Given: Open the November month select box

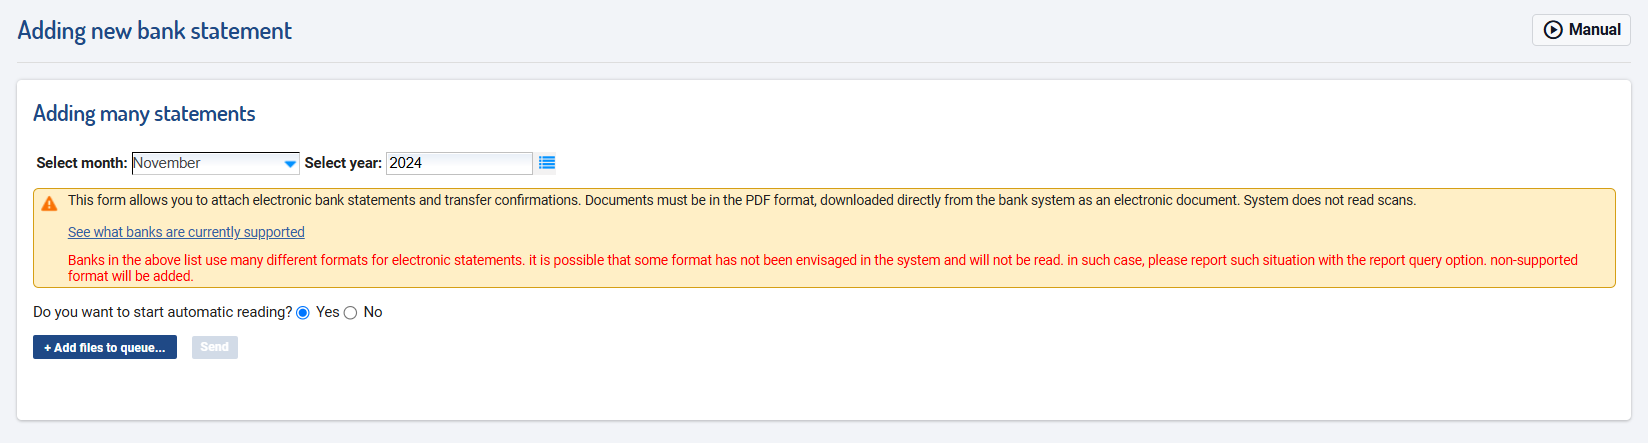Looking at the screenshot, I should coord(215,163).
